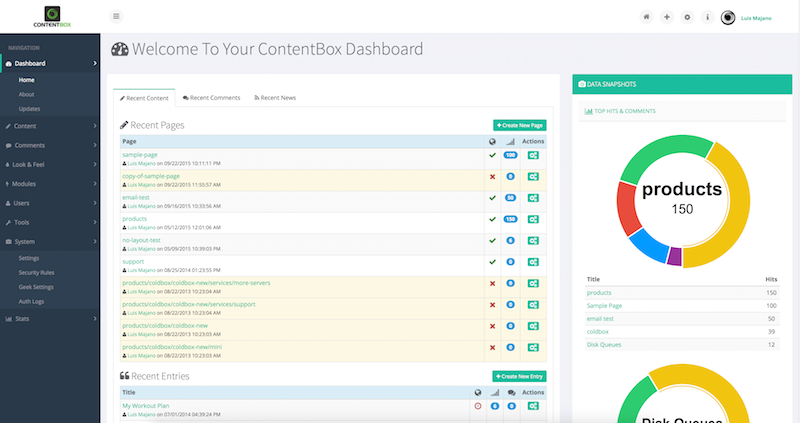Click the Create New Page button

pos(520,126)
